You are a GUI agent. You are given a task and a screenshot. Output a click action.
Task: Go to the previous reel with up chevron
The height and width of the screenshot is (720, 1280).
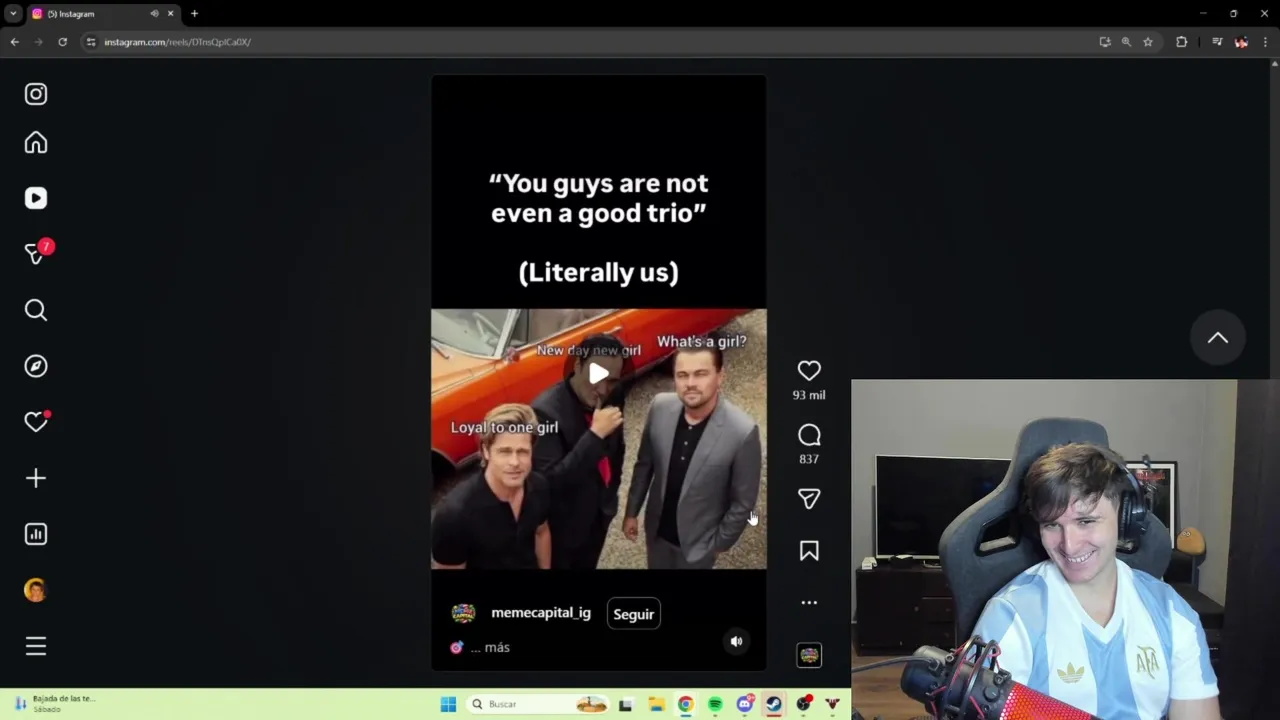coord(1217,338)
